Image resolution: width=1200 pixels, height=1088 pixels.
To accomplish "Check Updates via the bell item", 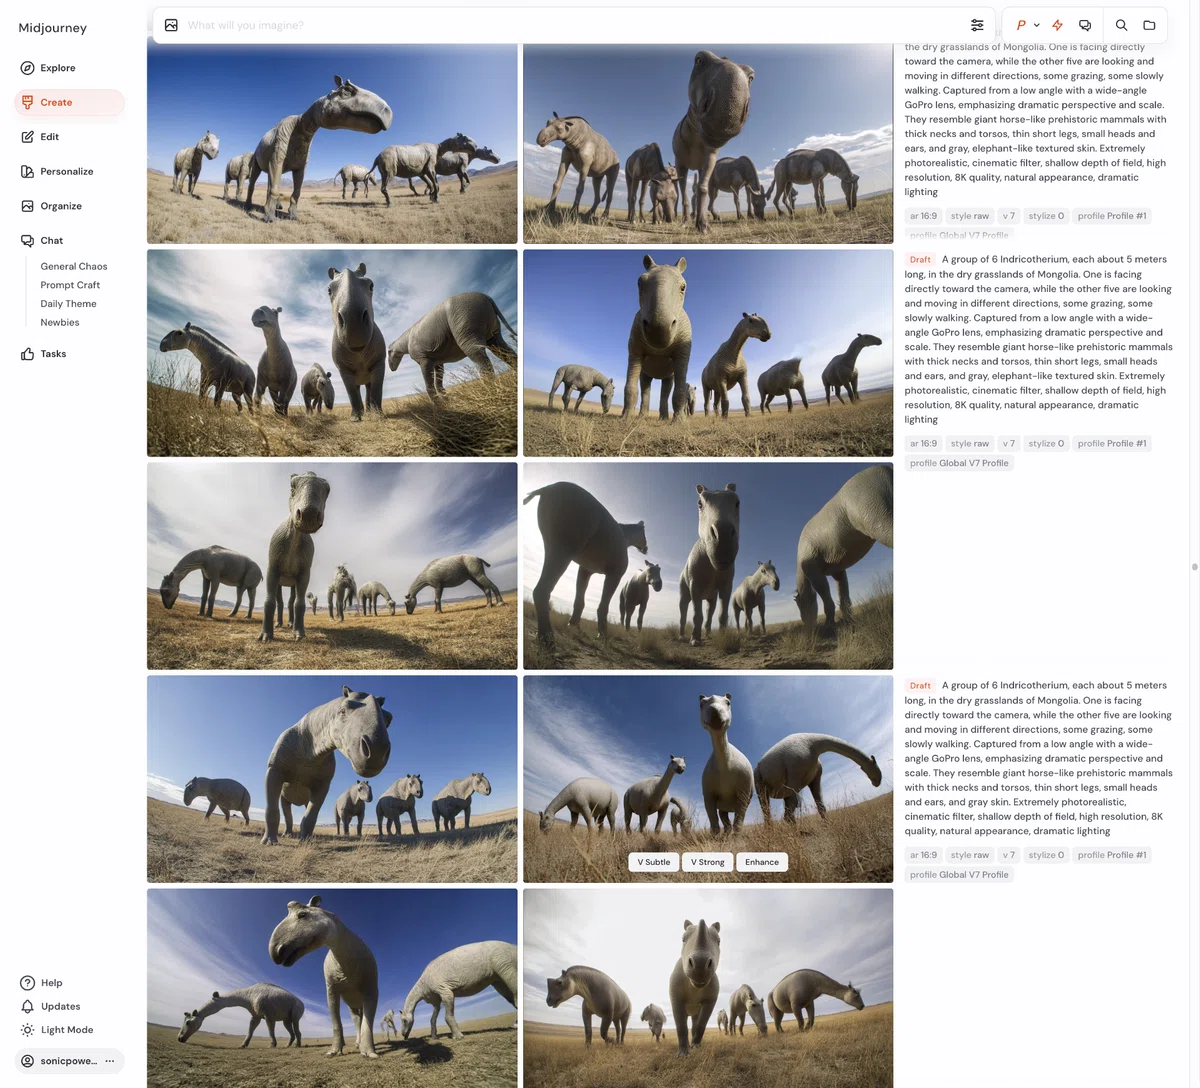I will [x=51, y=1006].
